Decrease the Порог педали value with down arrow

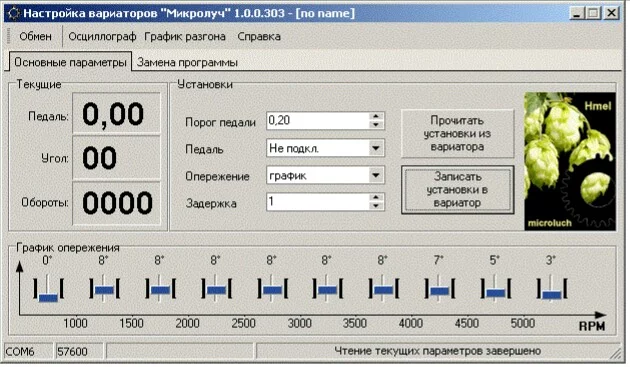click(376, 125)
